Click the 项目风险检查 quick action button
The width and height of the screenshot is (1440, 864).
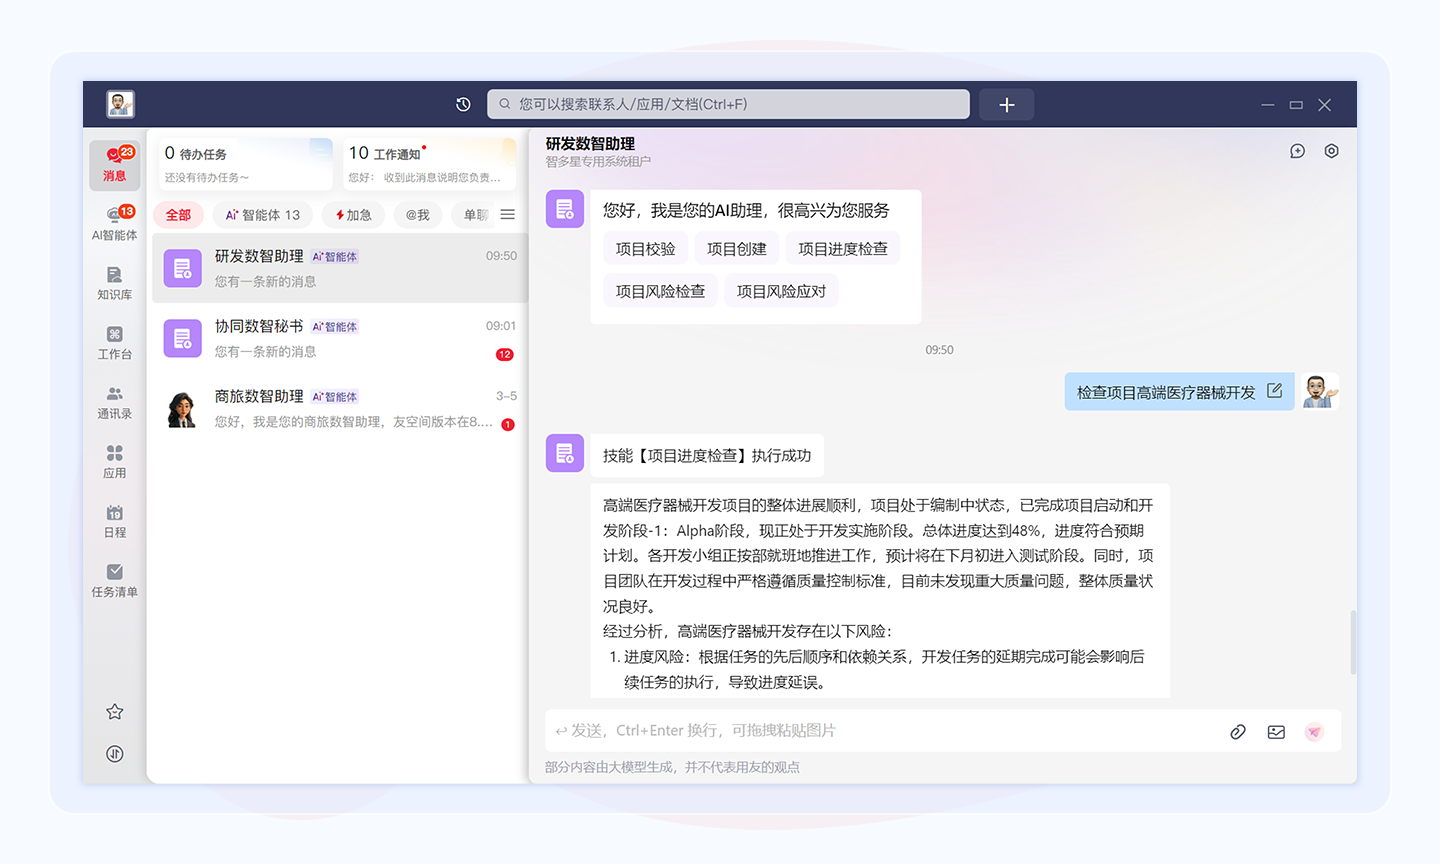tap(660, 290)
